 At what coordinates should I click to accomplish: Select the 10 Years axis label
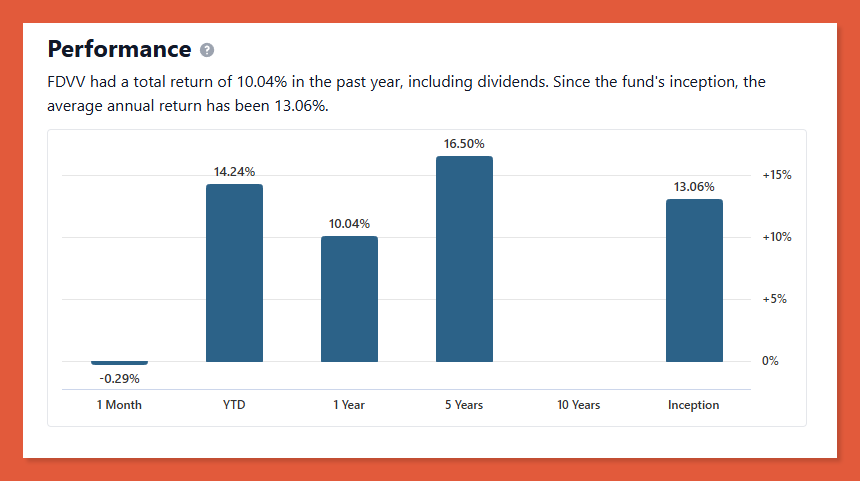coord(579,405)
